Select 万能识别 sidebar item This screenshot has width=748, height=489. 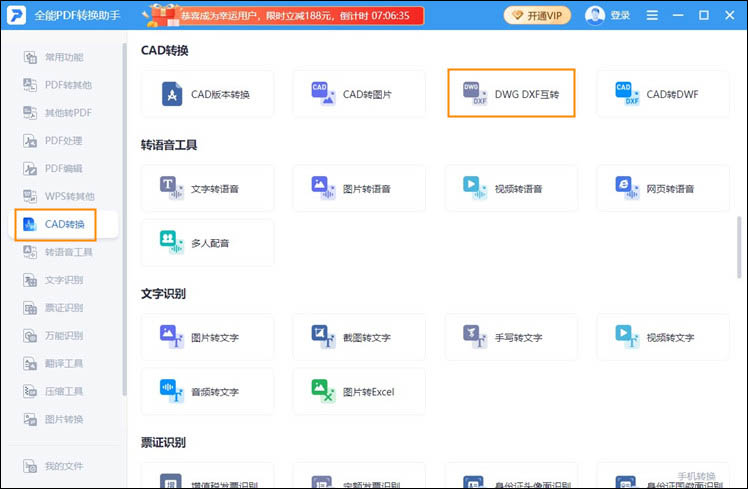(63, 335)
